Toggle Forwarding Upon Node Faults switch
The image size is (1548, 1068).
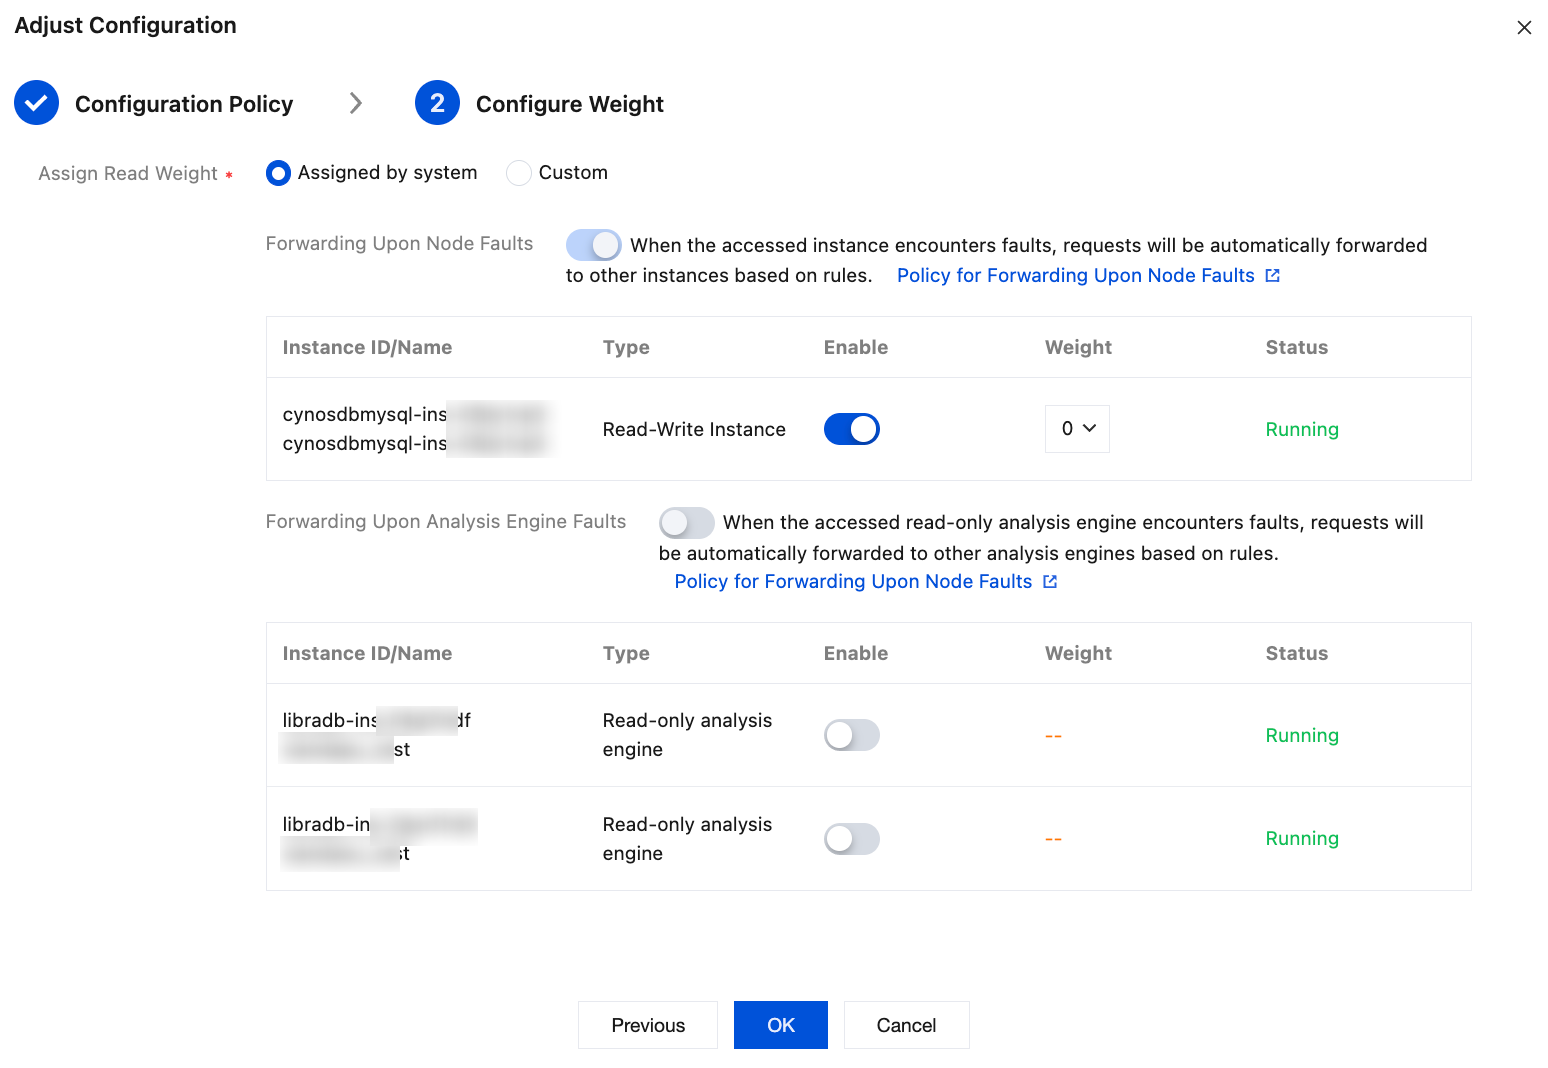click(x=593, y=245)
